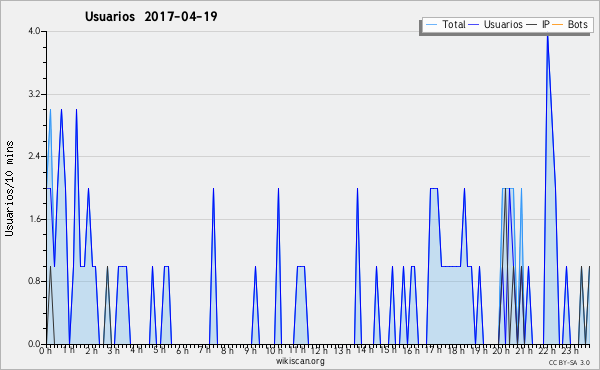Click the '11 h' x-axis label
The width and height of the screenshot is (600, 370).
(297, 350)
